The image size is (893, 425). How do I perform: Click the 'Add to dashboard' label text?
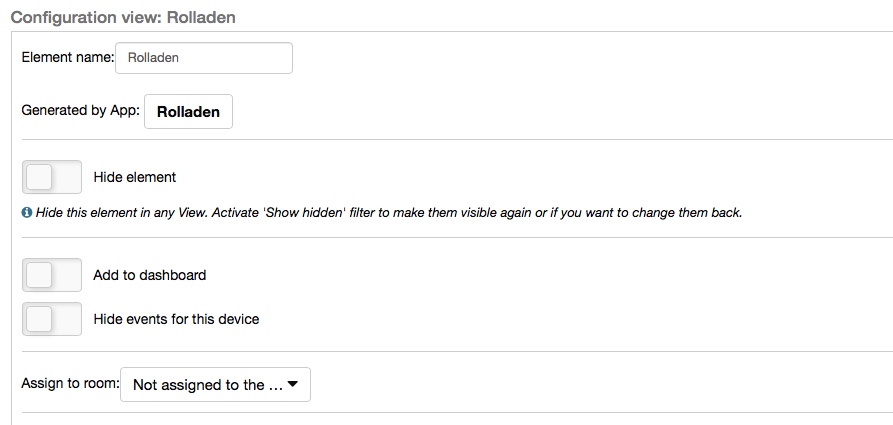[x=149, y=275]
